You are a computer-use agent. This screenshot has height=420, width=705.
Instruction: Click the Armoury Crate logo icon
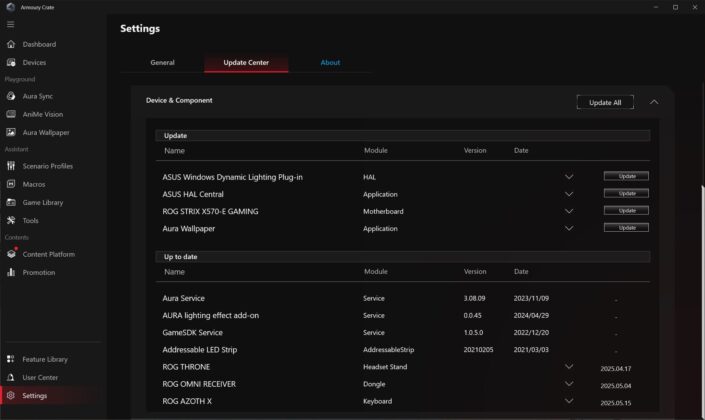(10, 7)
